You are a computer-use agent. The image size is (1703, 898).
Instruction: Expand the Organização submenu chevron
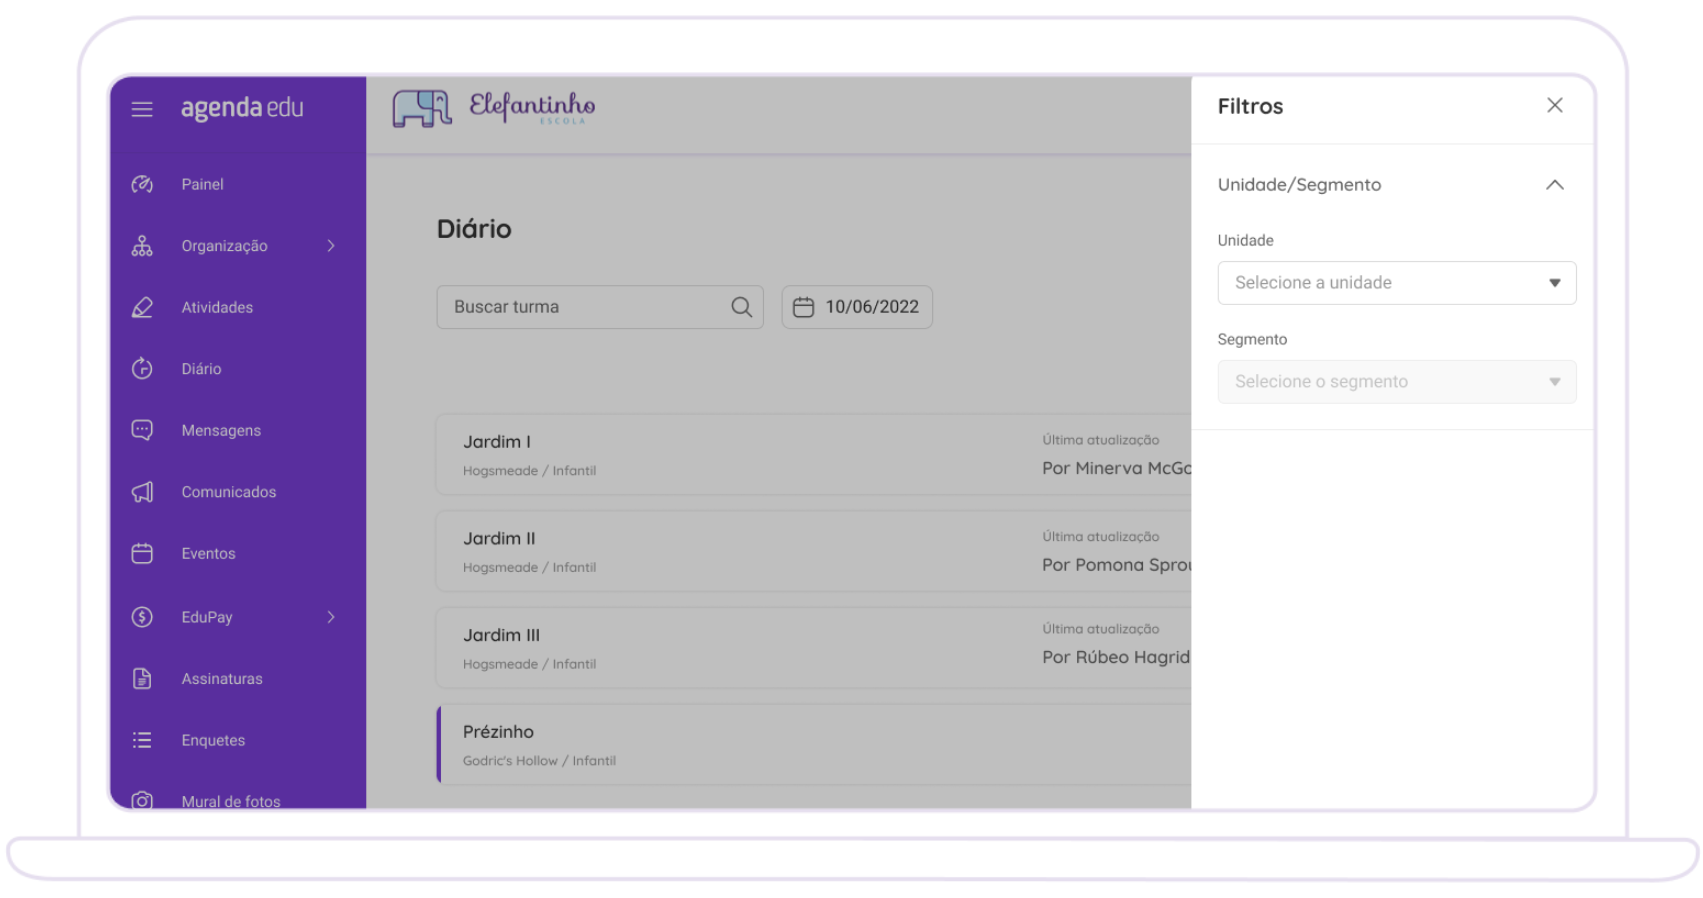point(331,246)
